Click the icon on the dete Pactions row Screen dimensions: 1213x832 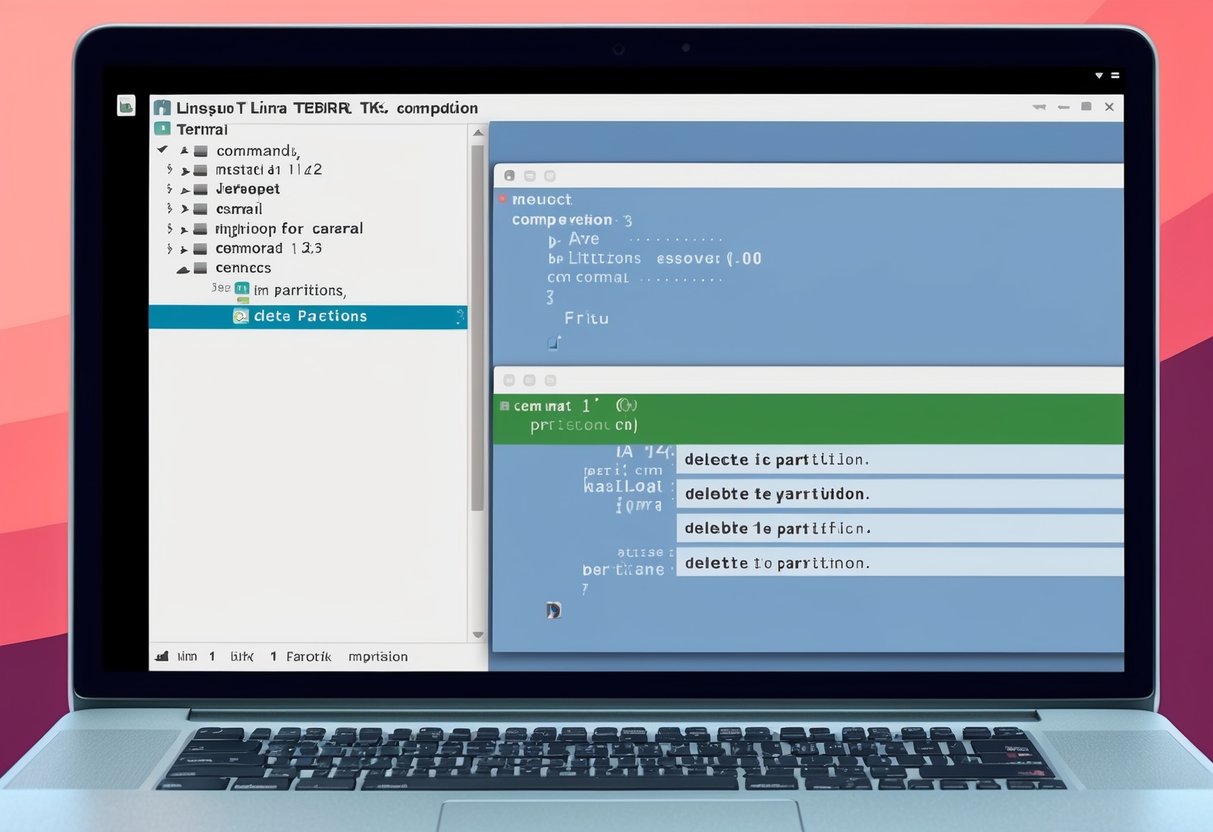(x=240, y=317)
